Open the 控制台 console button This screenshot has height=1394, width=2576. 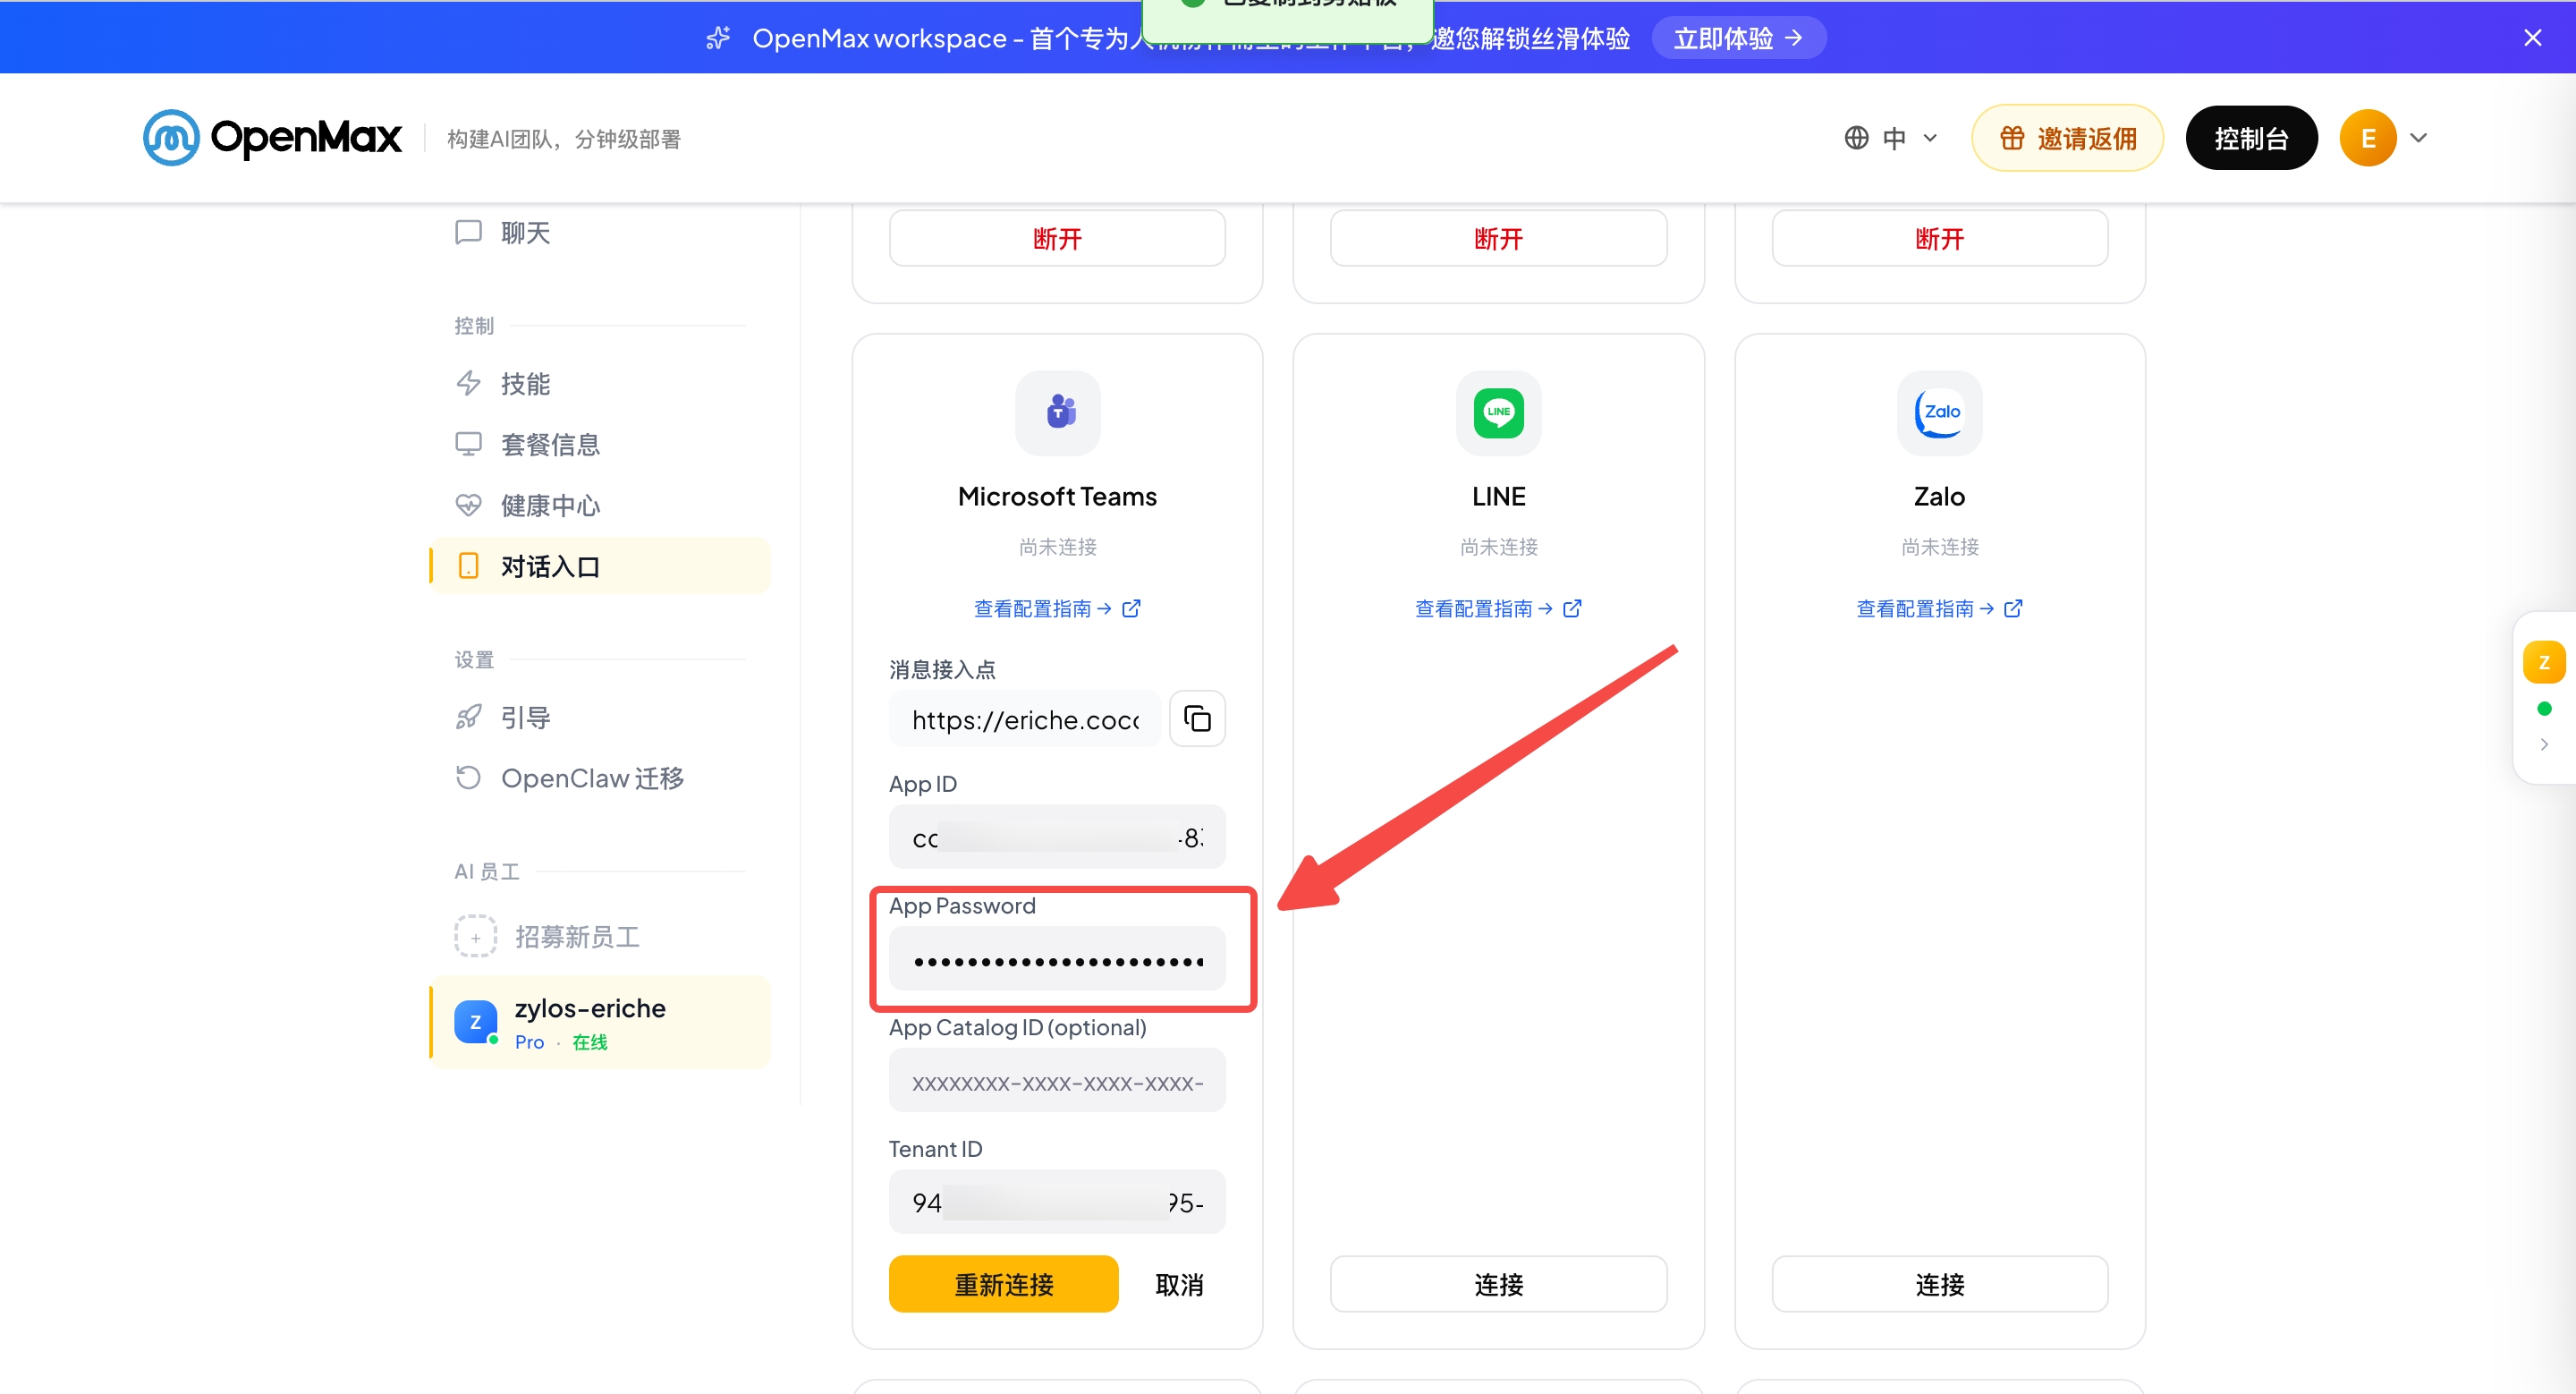point(2251,138)
